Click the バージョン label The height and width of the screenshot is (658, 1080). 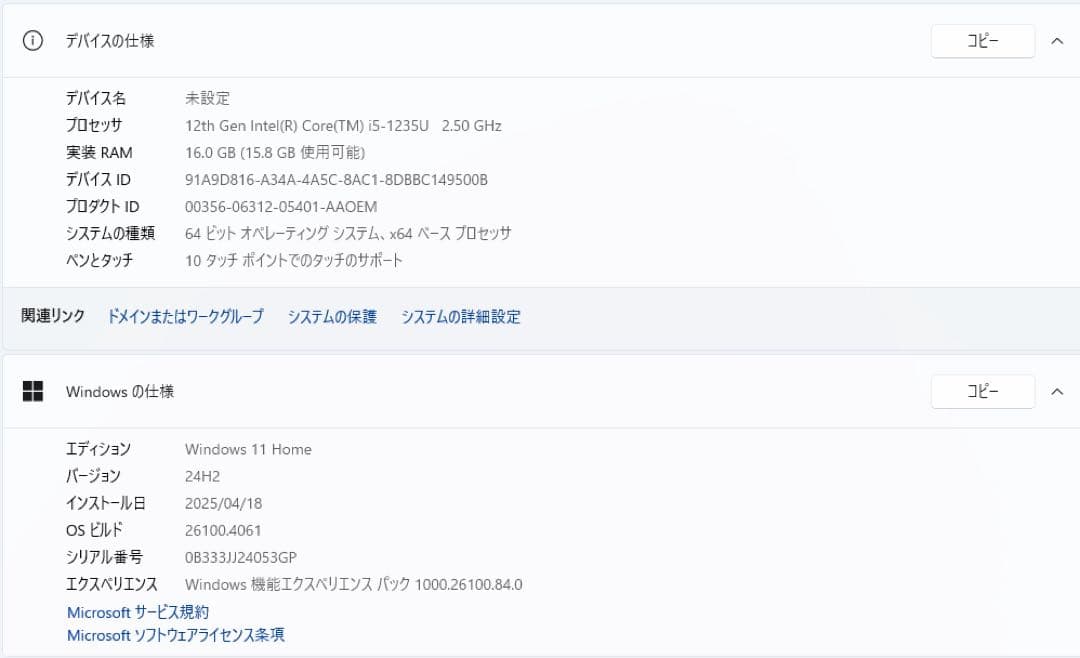(x=93, y=476)
